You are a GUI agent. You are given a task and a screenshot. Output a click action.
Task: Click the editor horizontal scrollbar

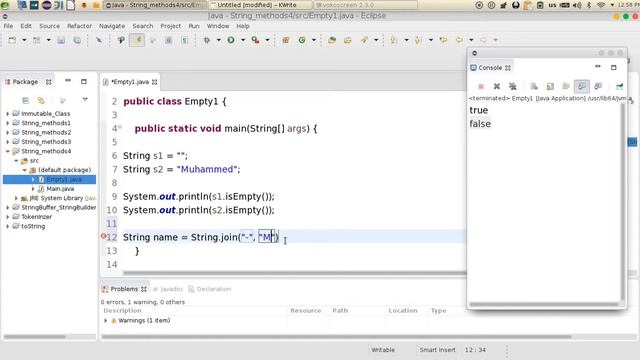click(x=294, y=273)
